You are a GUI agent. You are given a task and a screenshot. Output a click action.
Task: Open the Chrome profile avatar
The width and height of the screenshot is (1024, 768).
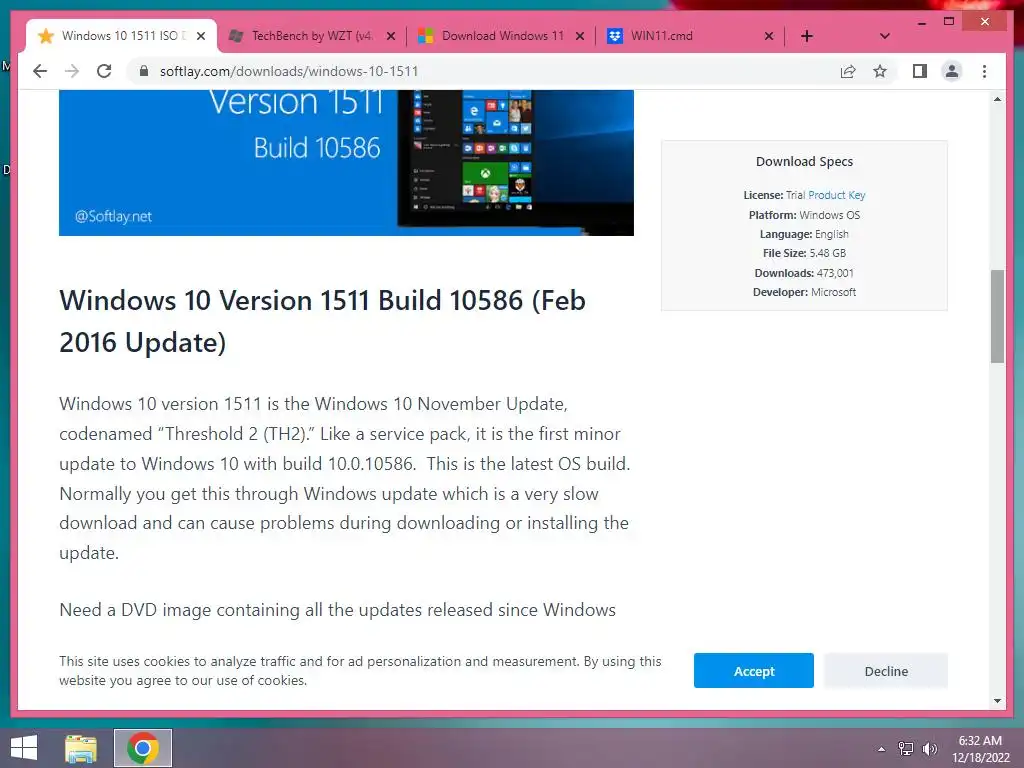point(952,71)
